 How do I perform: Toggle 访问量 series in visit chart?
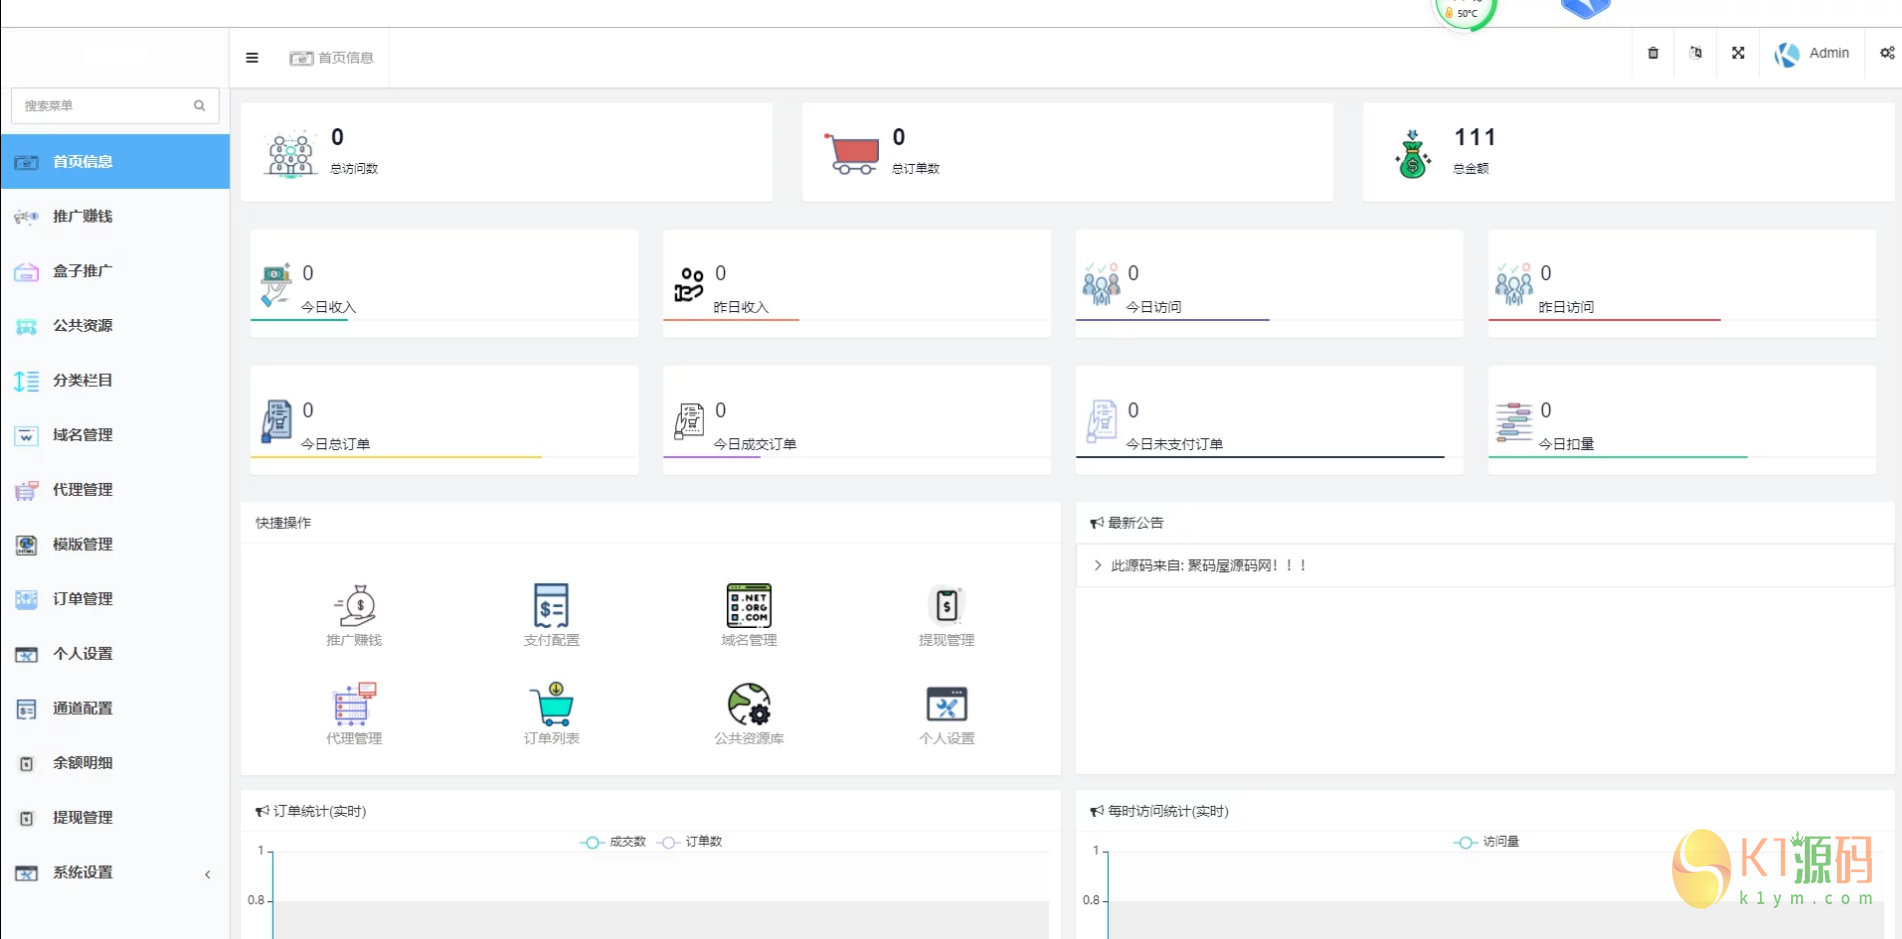[x=1487, y=842]
